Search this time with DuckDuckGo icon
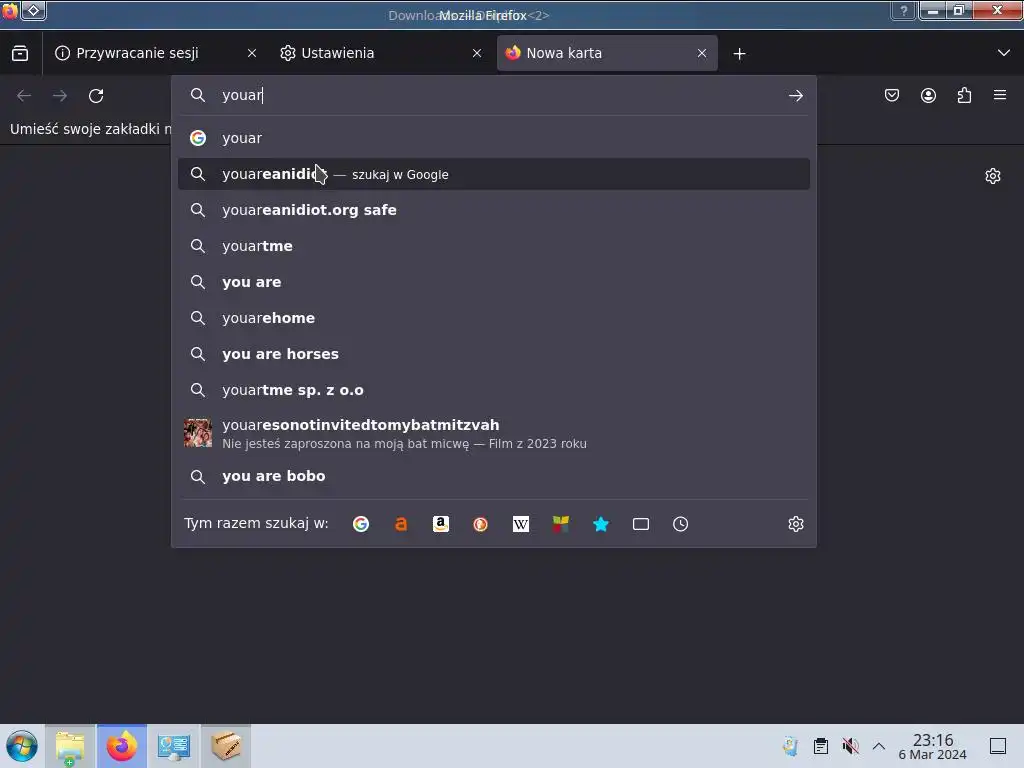1024x768 pixels. pos(481,524)
